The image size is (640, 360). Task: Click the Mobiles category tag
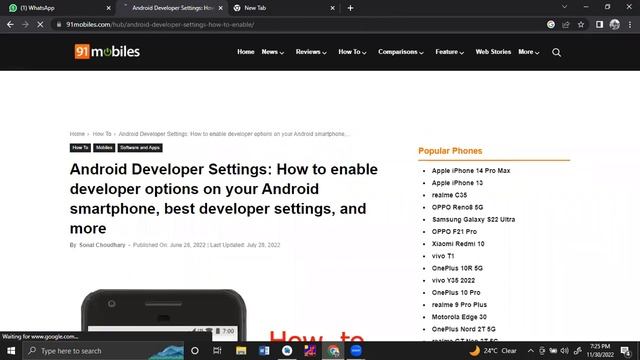tap(104, 148)
